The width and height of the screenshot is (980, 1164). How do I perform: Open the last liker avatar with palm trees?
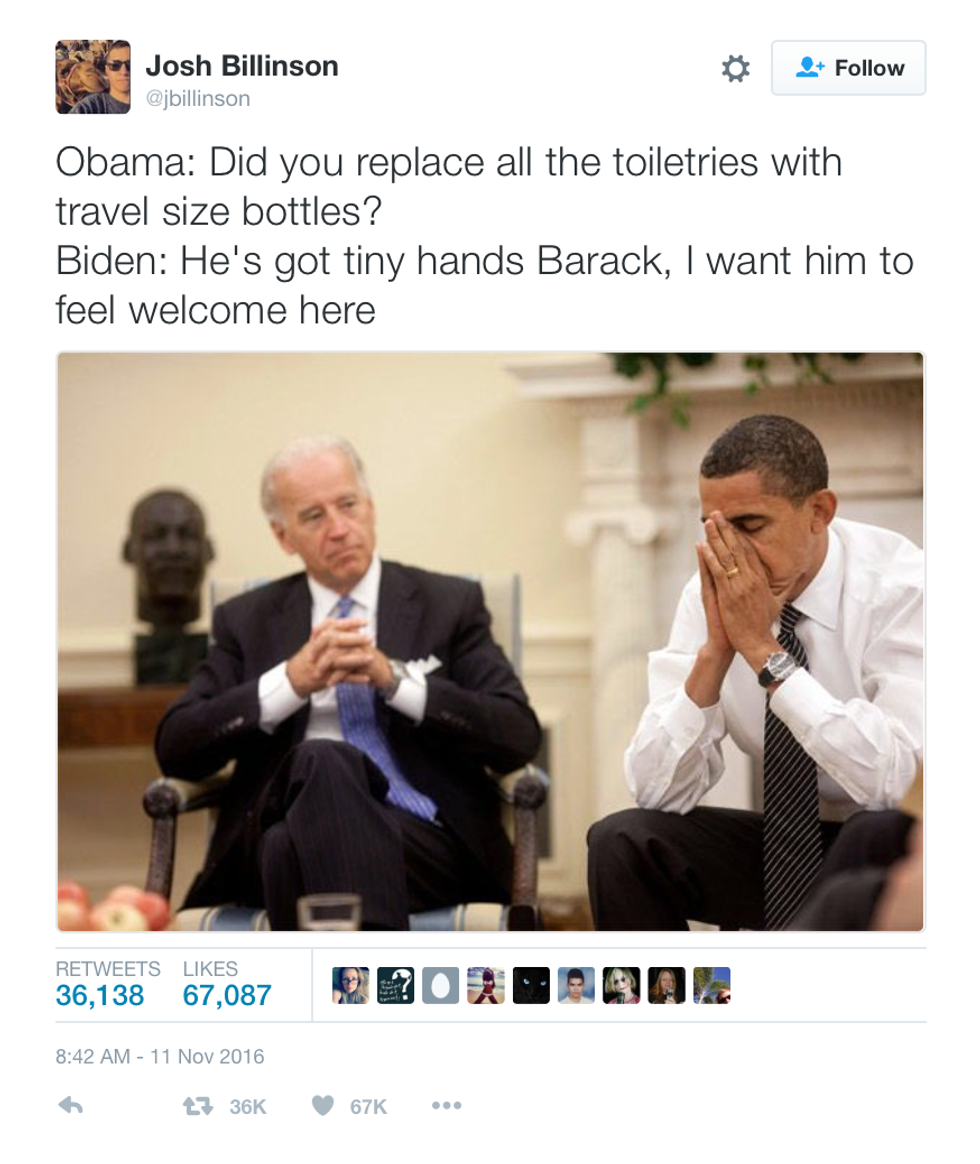[712, 985]
